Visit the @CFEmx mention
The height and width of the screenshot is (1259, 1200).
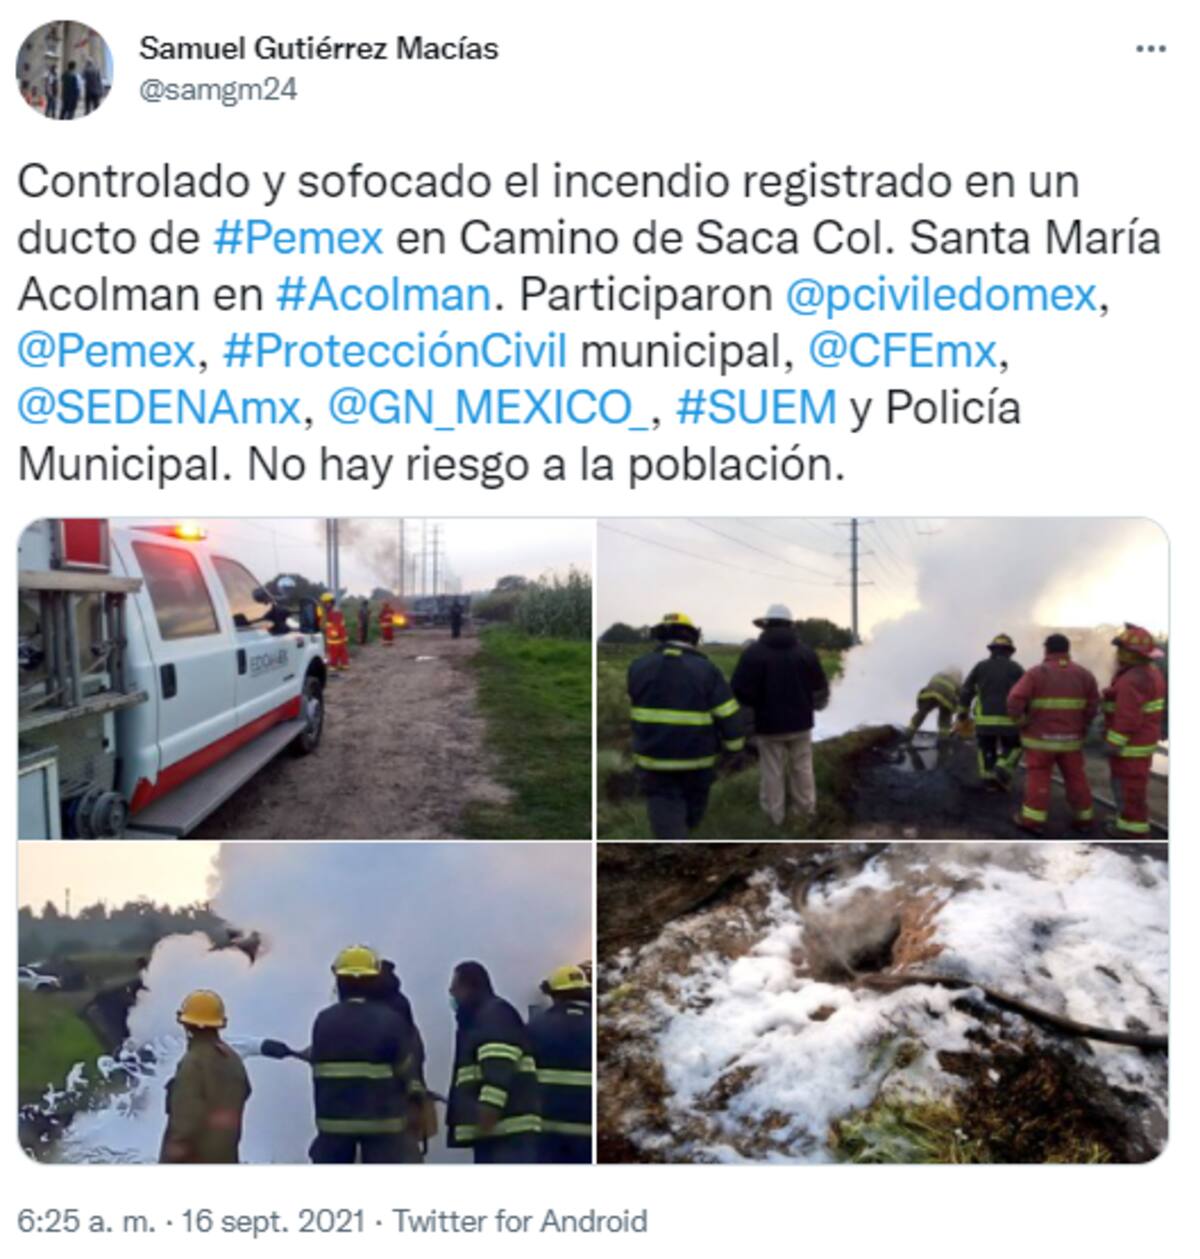[x=901, y=351]
